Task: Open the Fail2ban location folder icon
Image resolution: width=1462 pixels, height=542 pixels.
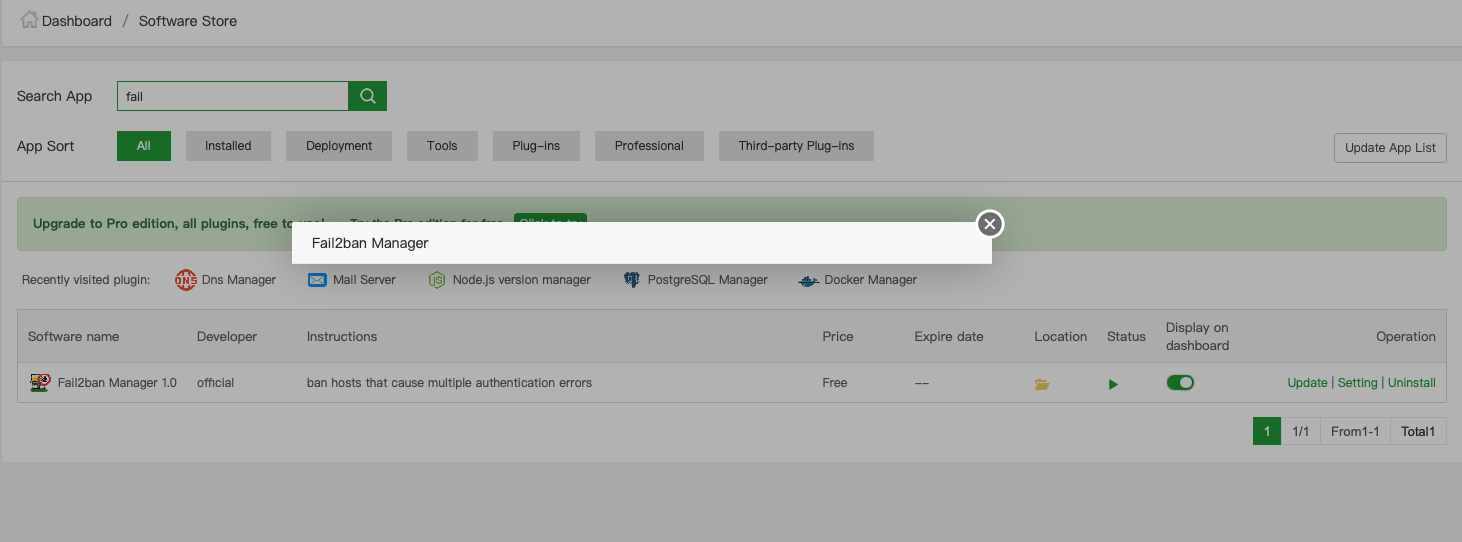Action: [x=1042, y=384]
